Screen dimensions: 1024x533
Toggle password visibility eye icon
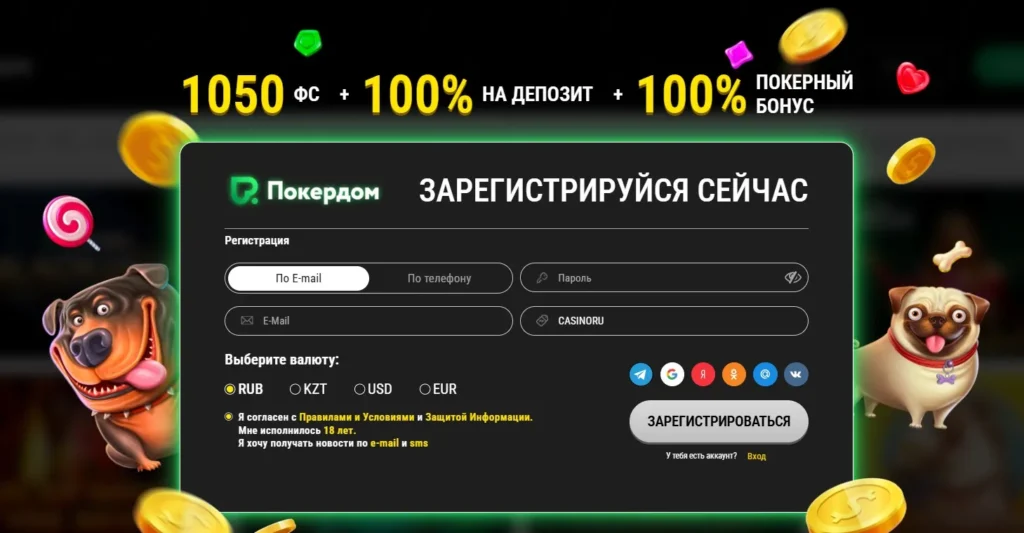[793, 278]
